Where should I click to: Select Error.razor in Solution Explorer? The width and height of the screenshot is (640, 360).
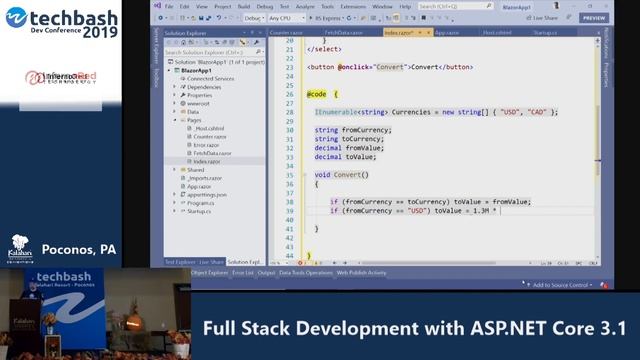207,145
